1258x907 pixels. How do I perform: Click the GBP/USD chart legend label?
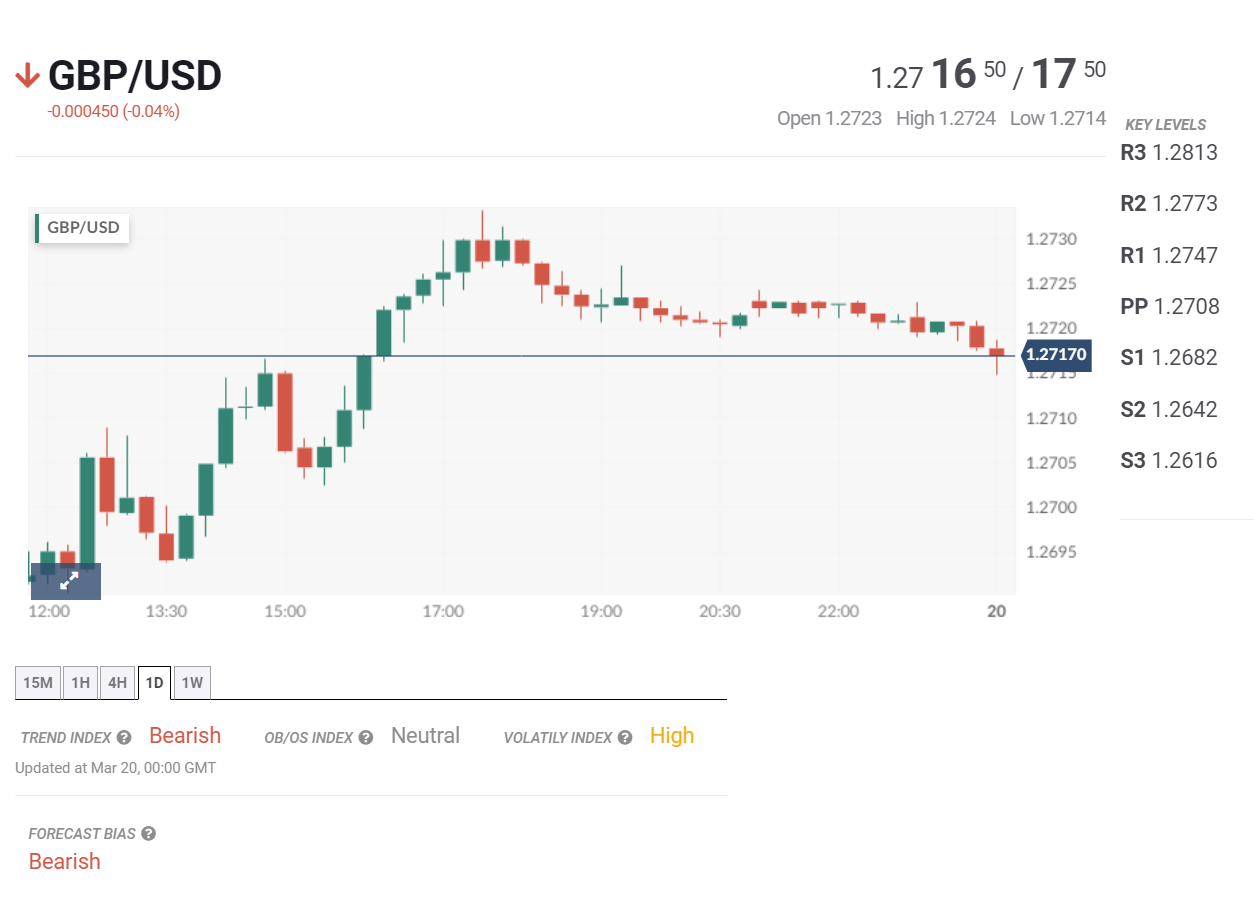83,228
